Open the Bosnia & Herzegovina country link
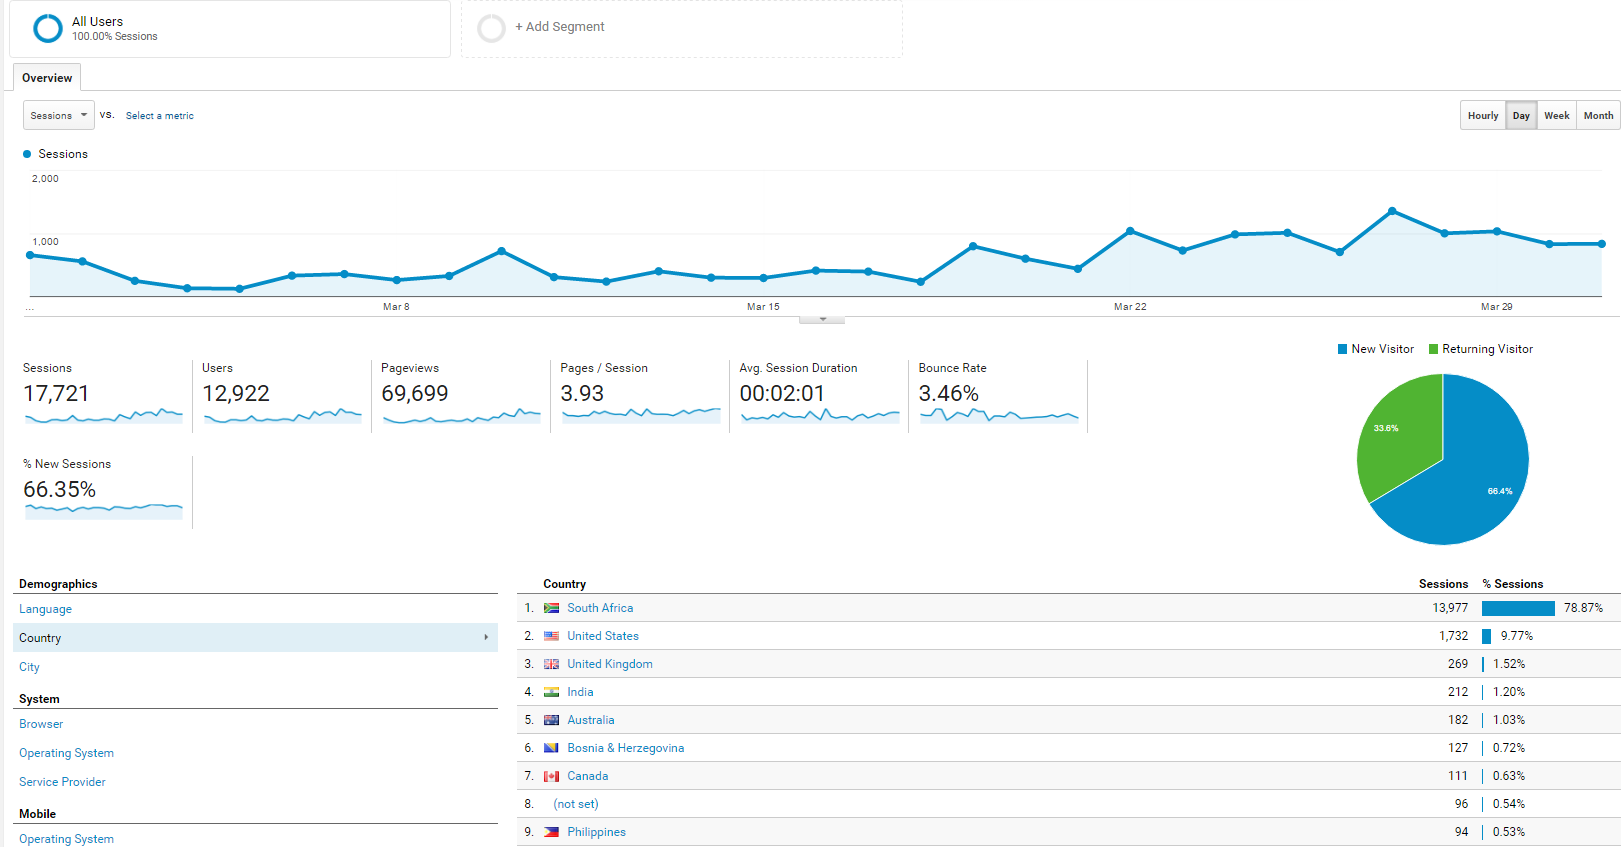Image resolution: width=1621 pixels, height=847 pixels. click(625, 748)
